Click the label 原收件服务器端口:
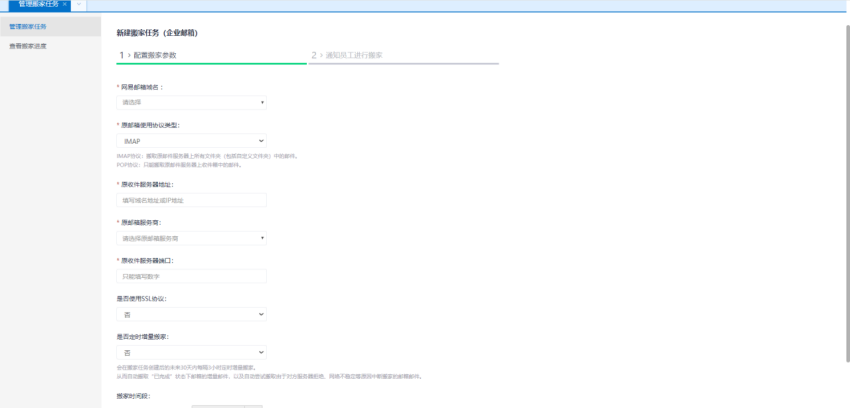Screen dimensions: 850x409 point(147,260)
